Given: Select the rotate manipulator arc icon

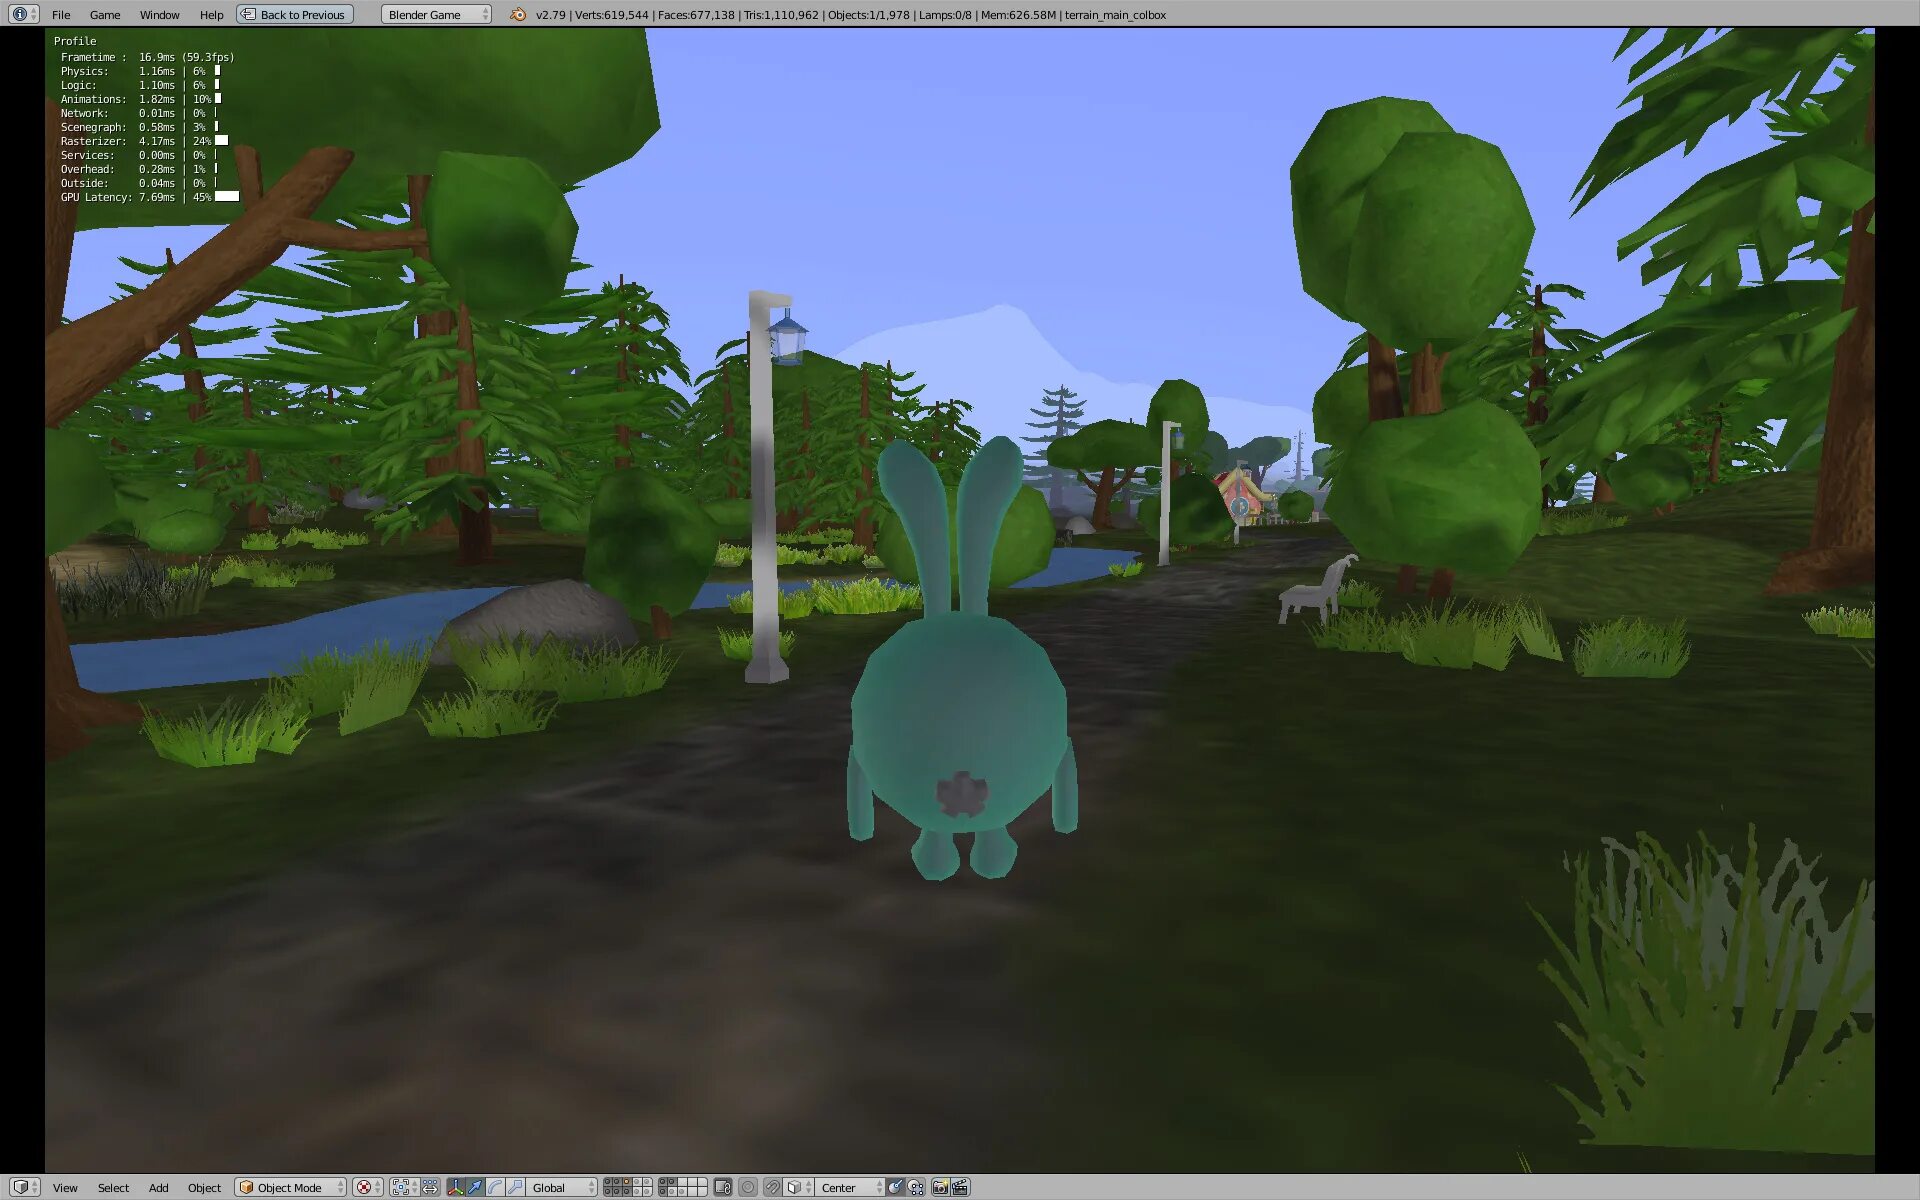Looking at the screenshot, I should [495, 1187].
